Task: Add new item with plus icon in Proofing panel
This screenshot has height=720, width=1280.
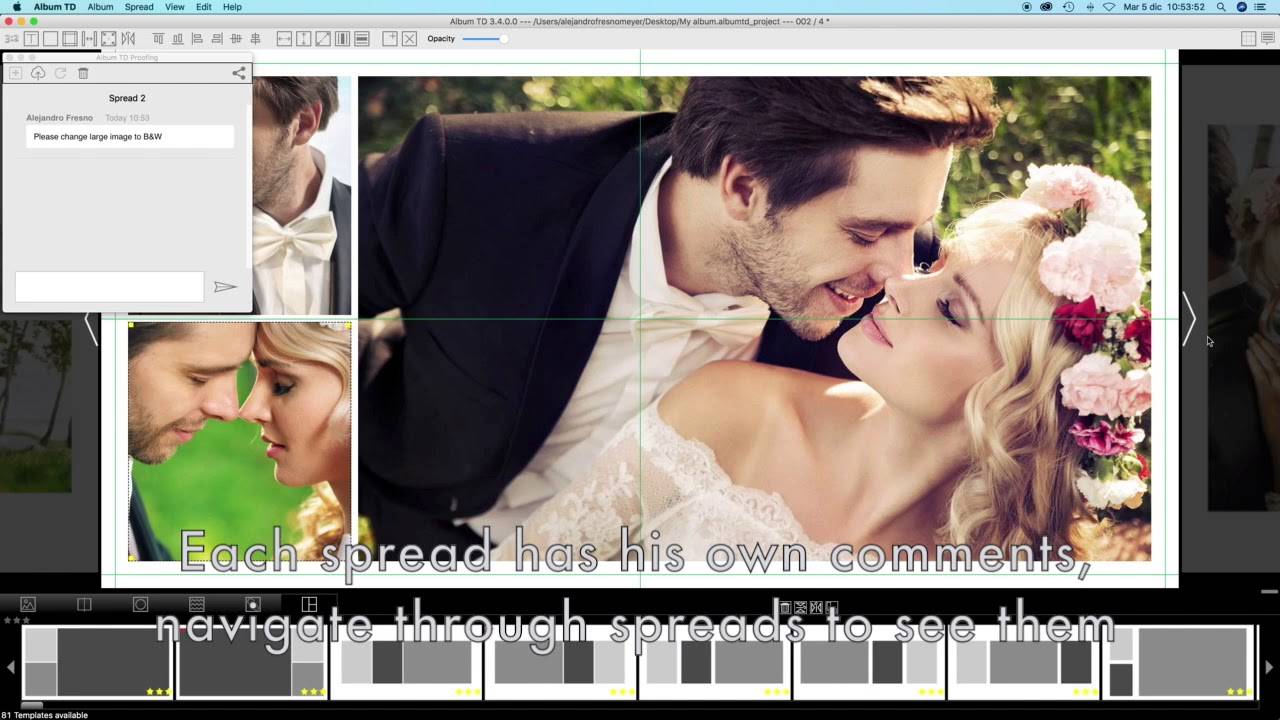Action: (x=15, y=73)
